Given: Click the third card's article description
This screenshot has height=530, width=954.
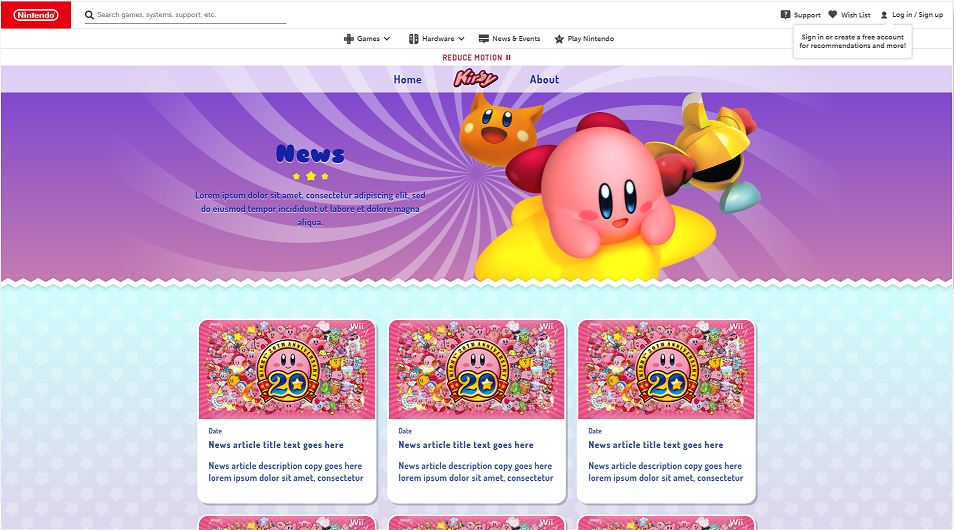Looking at the screenshot, I should [665, 472].
